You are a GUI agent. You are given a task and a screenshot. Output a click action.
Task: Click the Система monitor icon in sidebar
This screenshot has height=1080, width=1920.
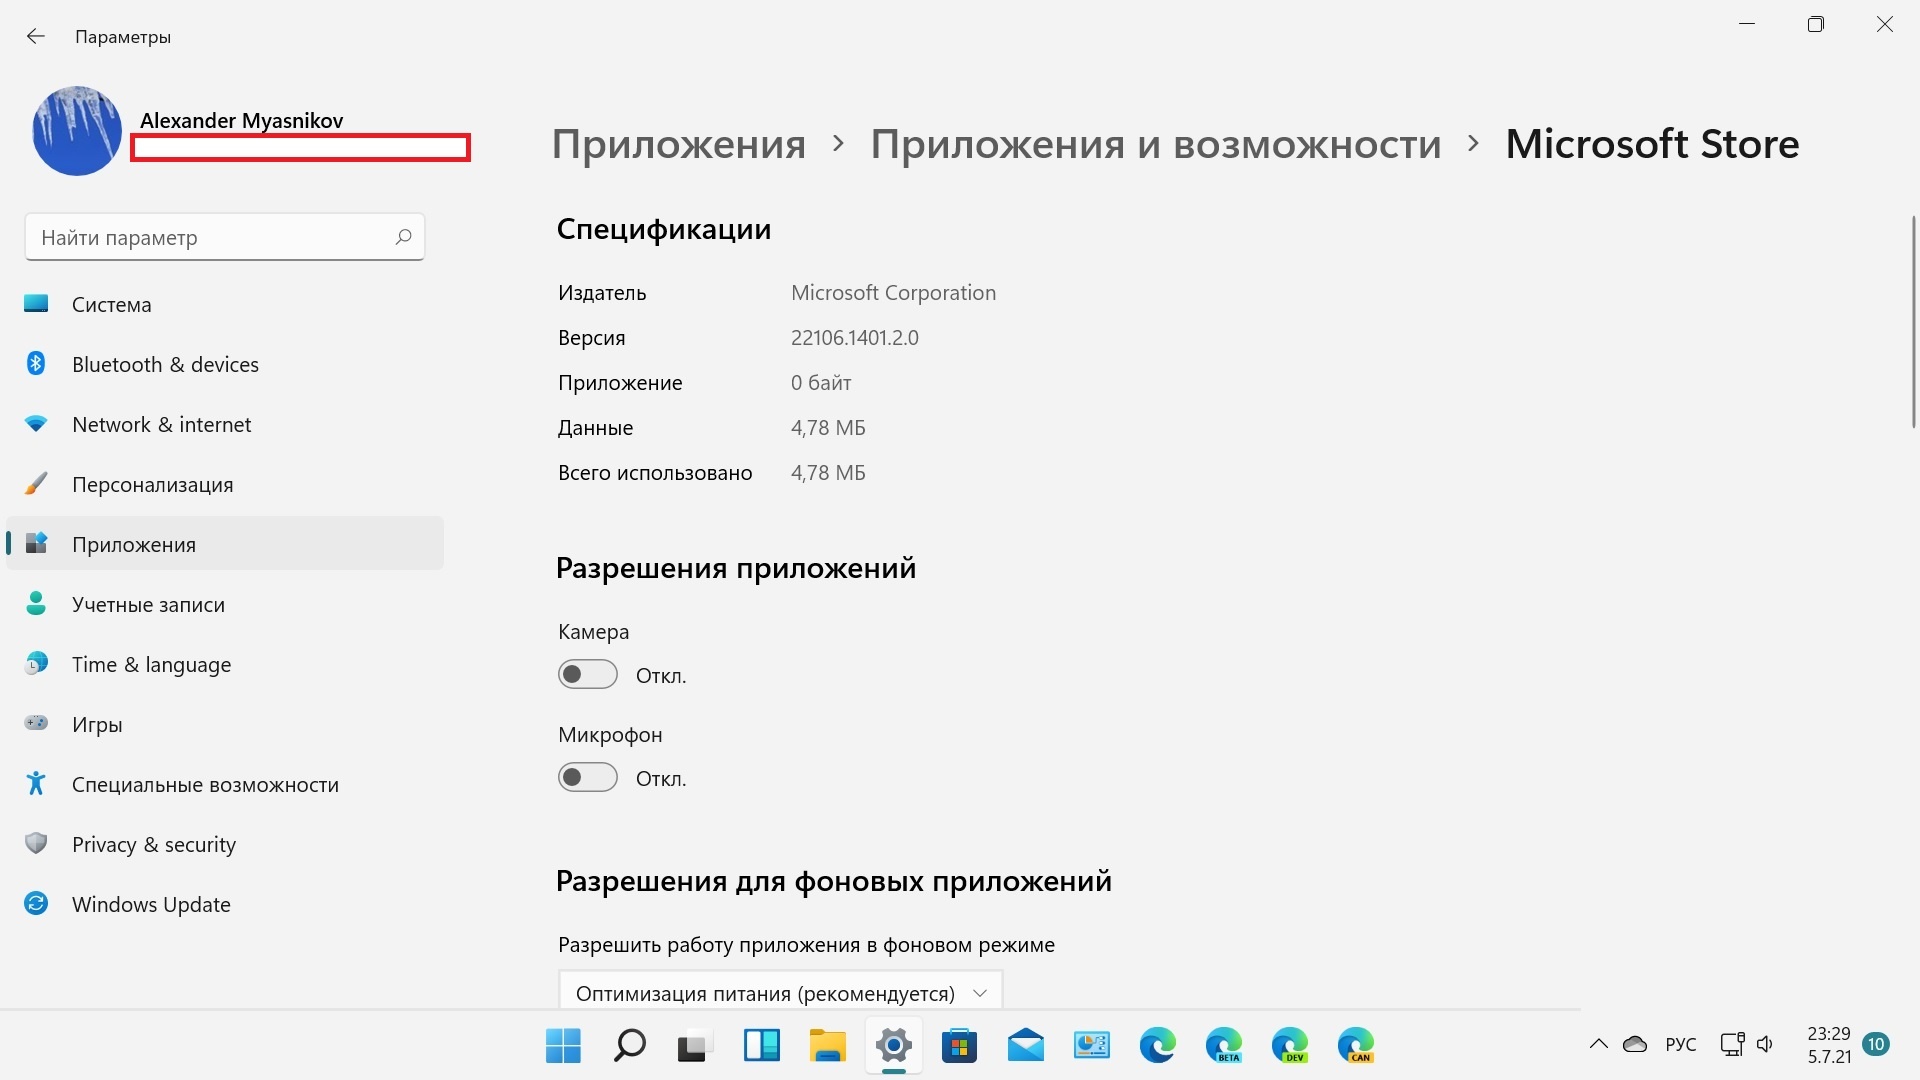pos(36,304)
